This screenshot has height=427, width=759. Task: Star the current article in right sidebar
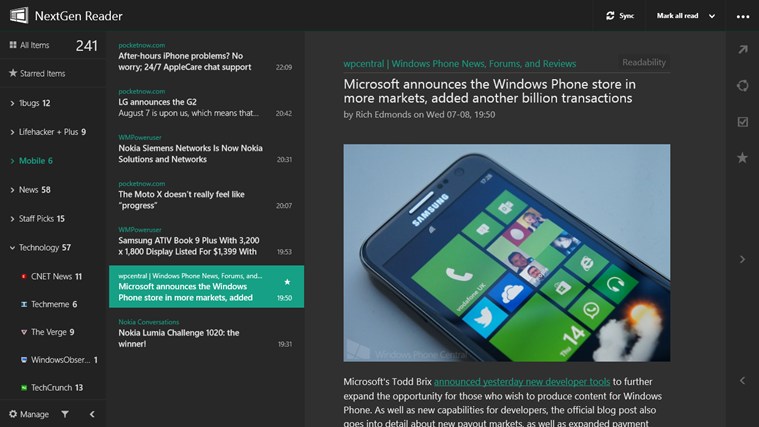(x=742, y=158)
